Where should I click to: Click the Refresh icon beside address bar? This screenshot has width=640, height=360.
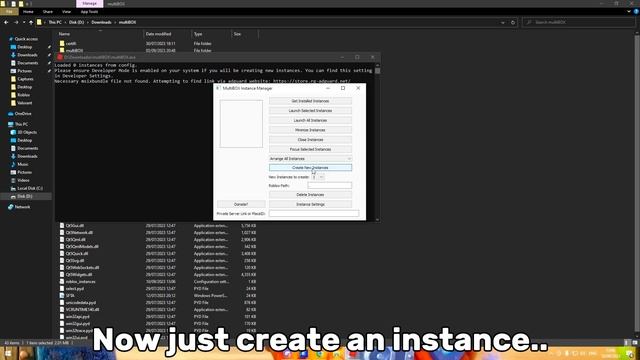(513, 22)
